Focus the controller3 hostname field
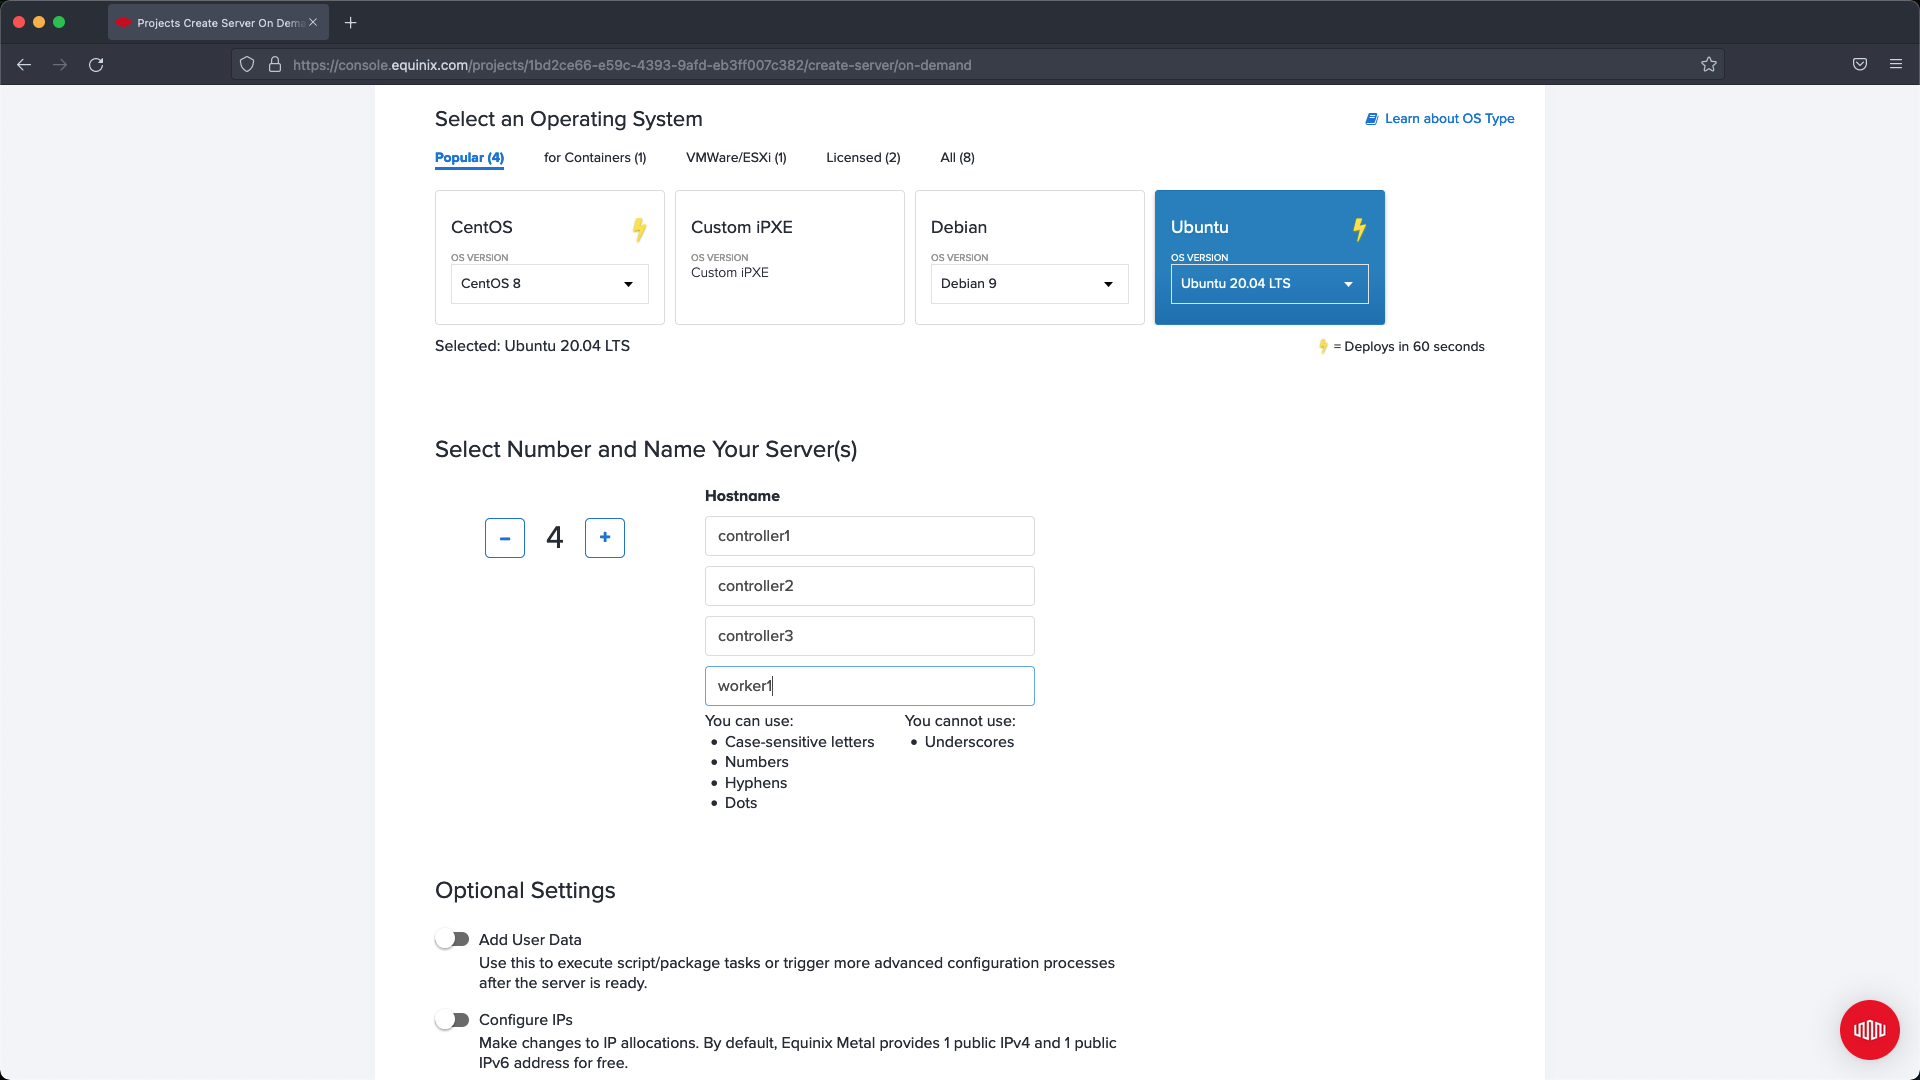This screenshot has height=1080, width=1920. pos(870,636)
